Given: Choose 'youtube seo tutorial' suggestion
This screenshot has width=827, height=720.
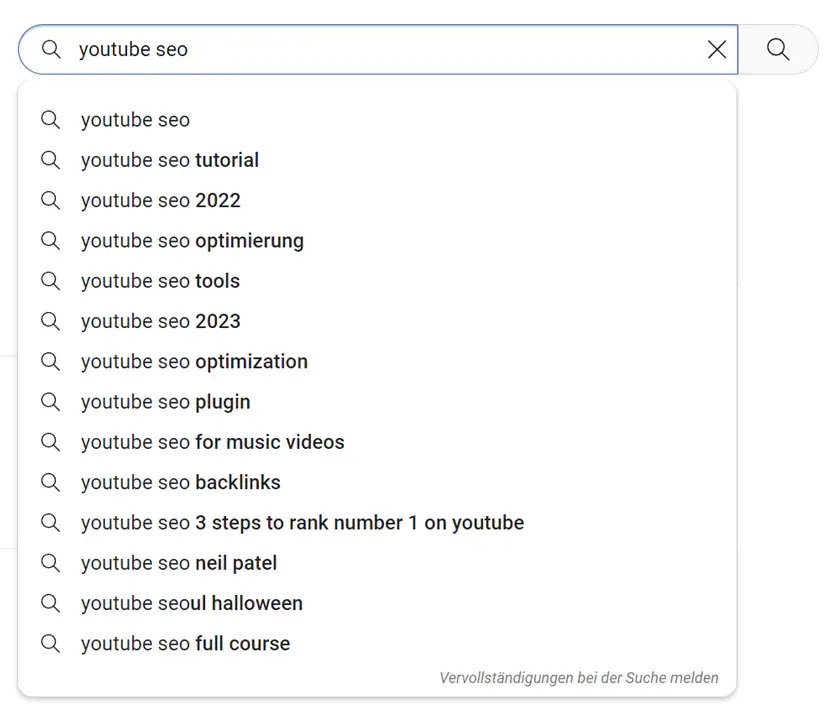Looking at the screenshot, I should pos(170,160).
